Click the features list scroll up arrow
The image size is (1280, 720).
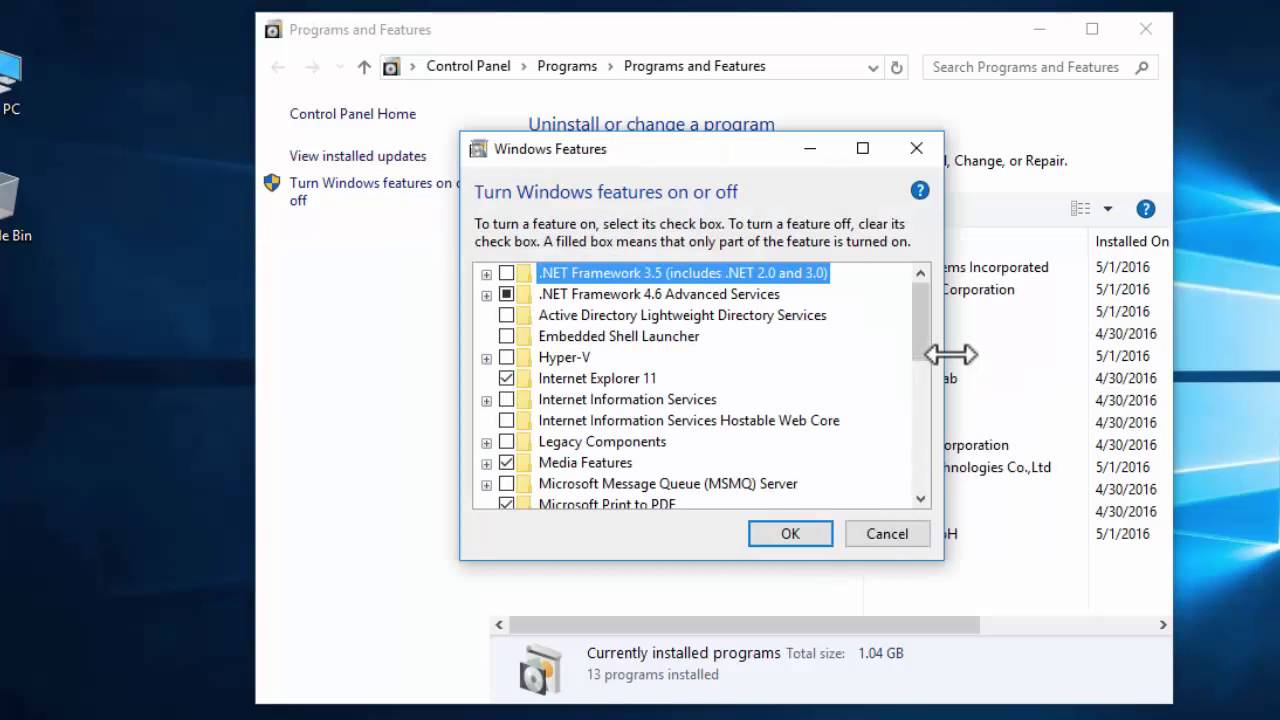point(921,272)
